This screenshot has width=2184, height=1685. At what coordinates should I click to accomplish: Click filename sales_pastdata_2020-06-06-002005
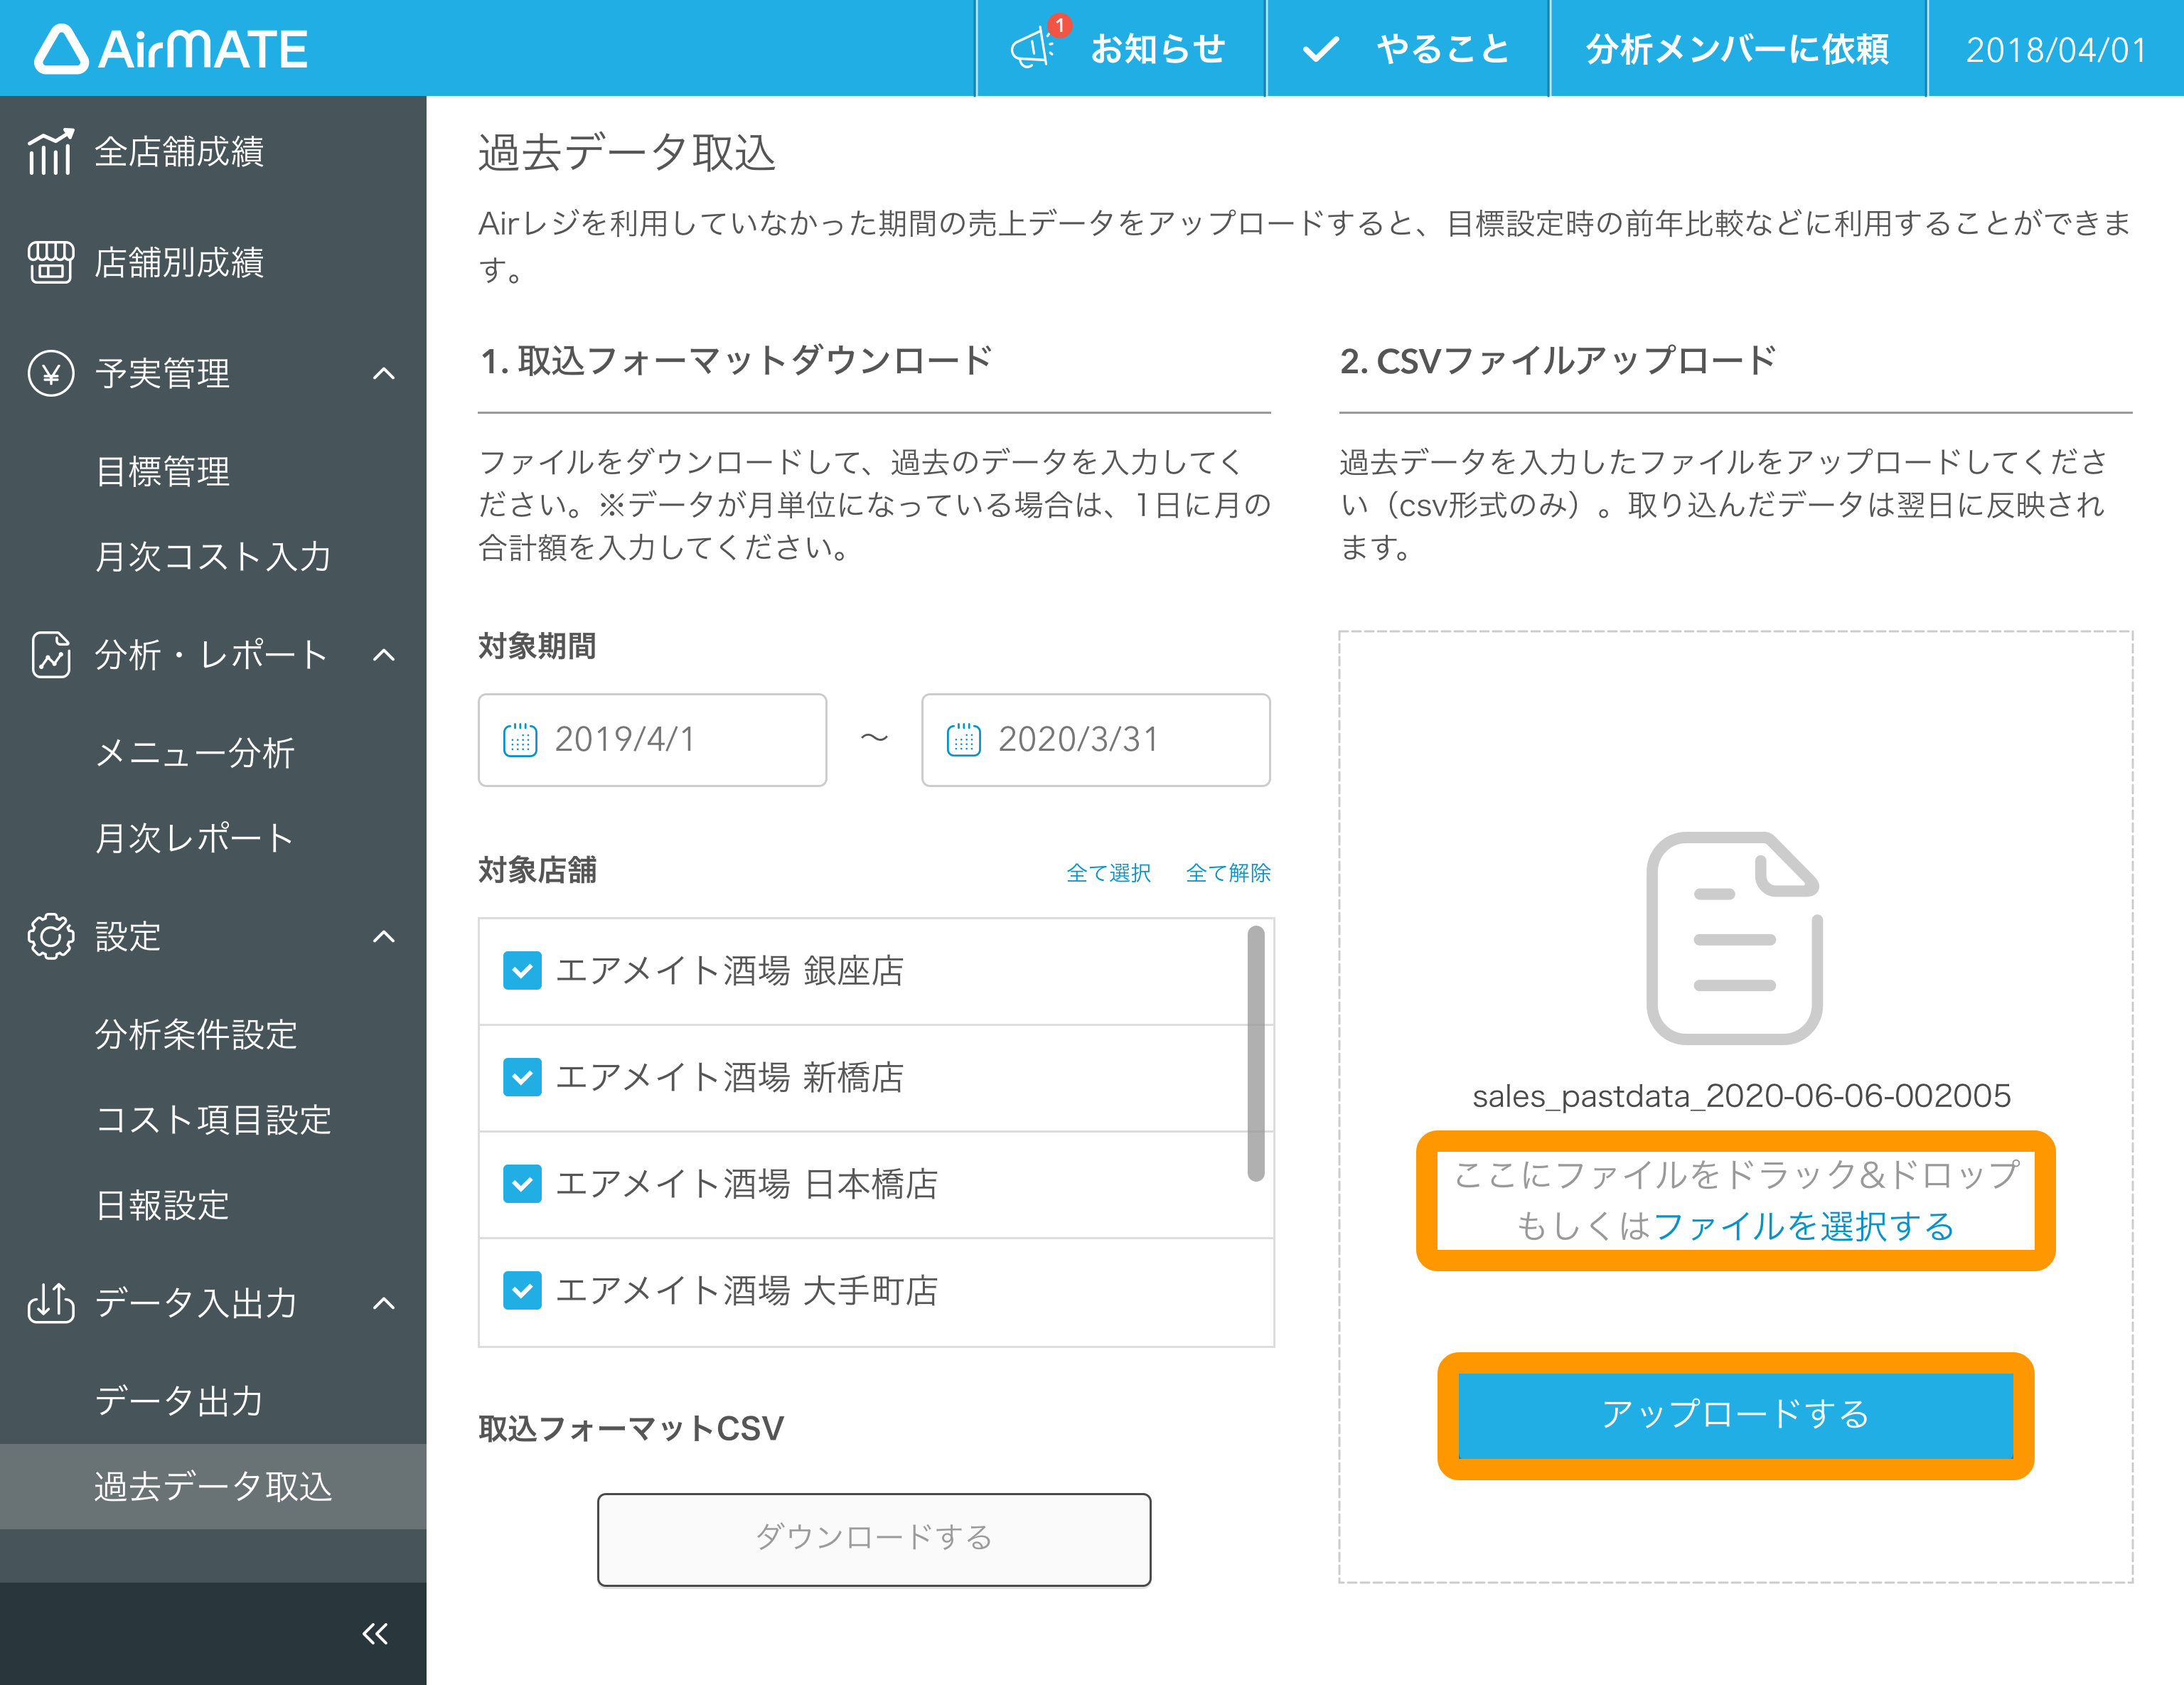pyautogui.click(x=1741, y=1096)
